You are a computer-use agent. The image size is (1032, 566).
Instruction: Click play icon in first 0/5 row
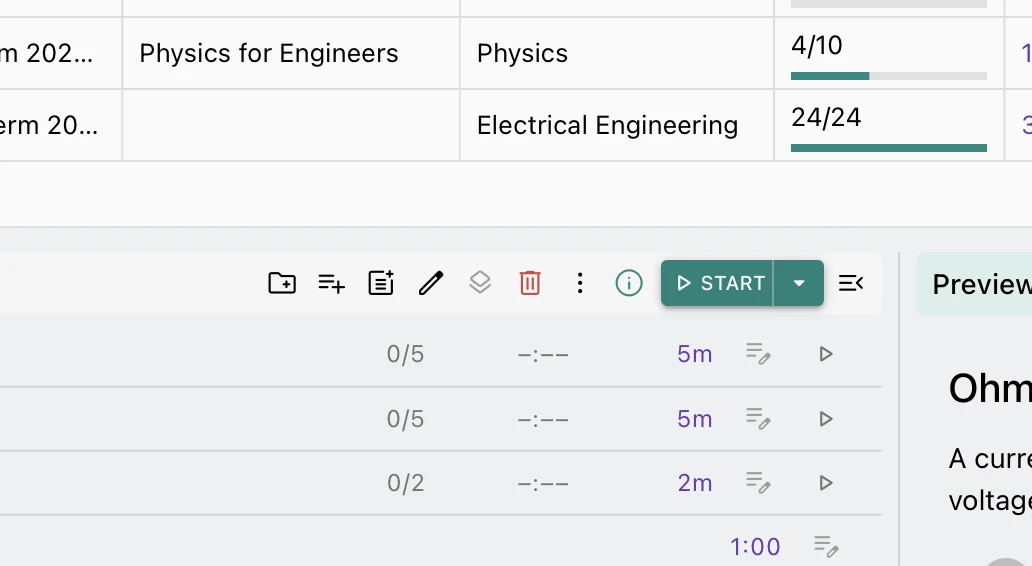[x=826, y=354]
